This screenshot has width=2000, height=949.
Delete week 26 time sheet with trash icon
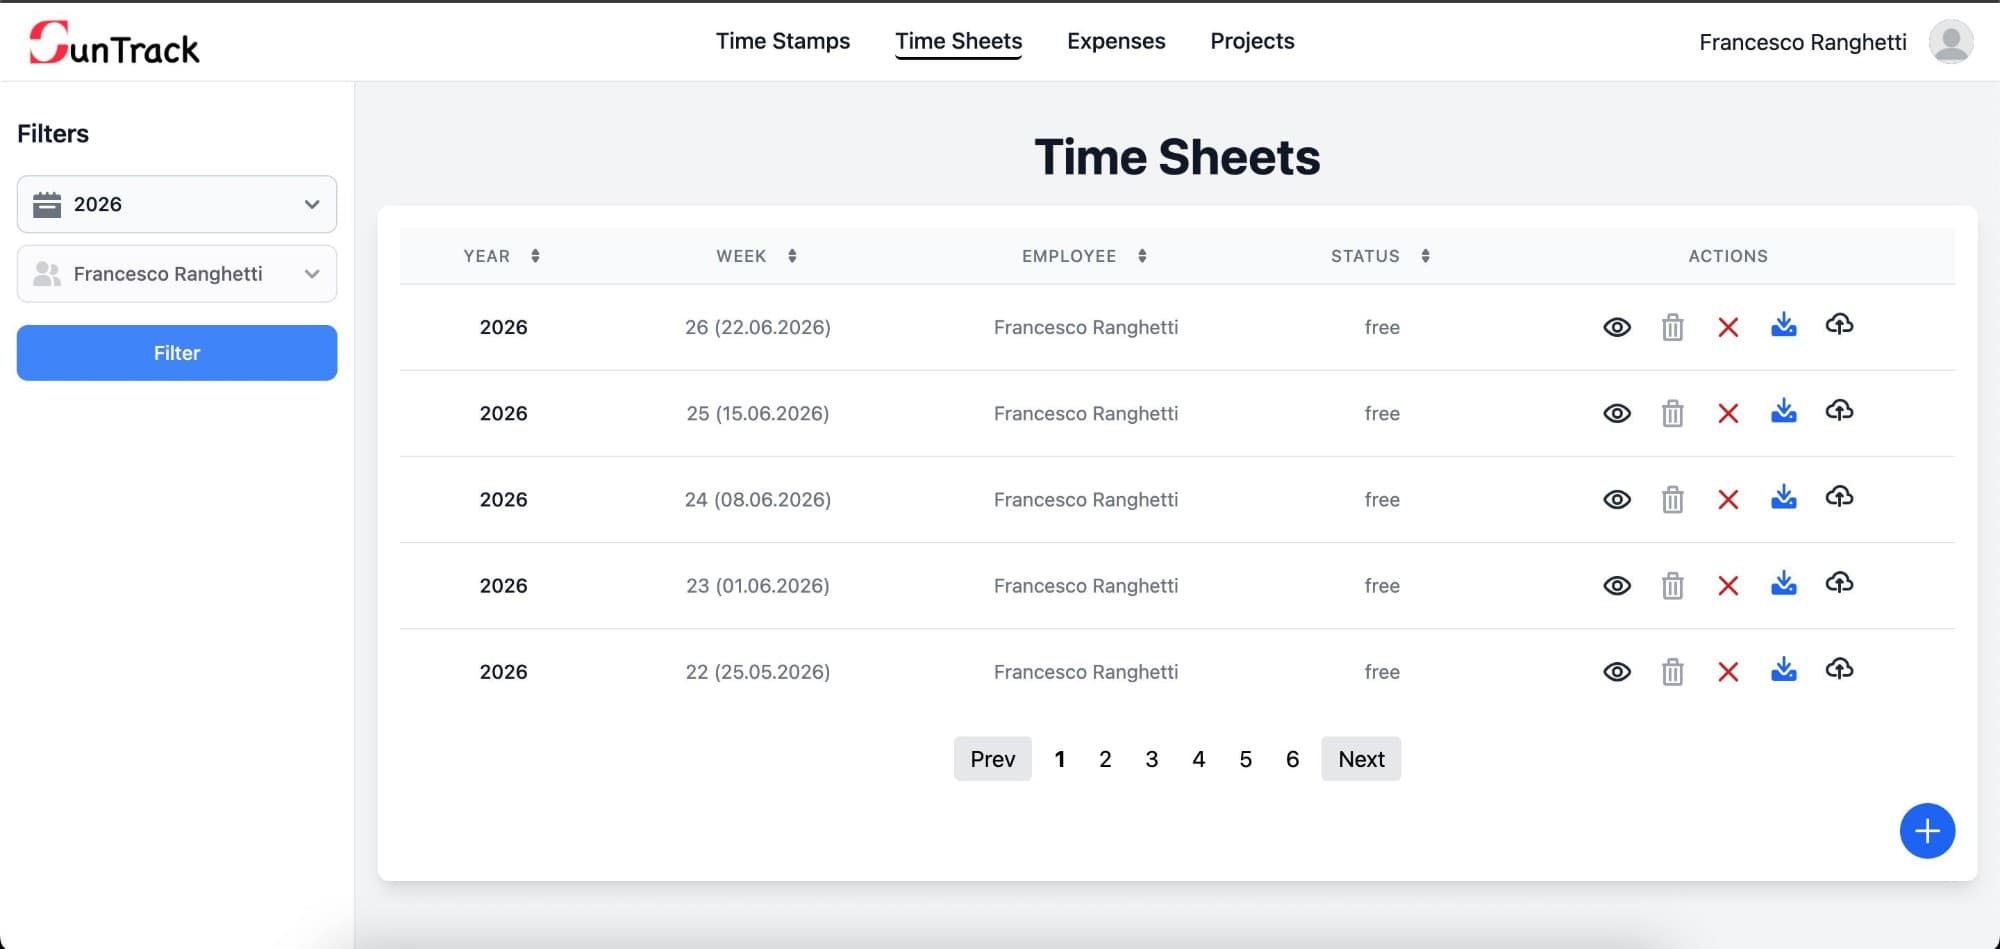(x=1672, y=327)
